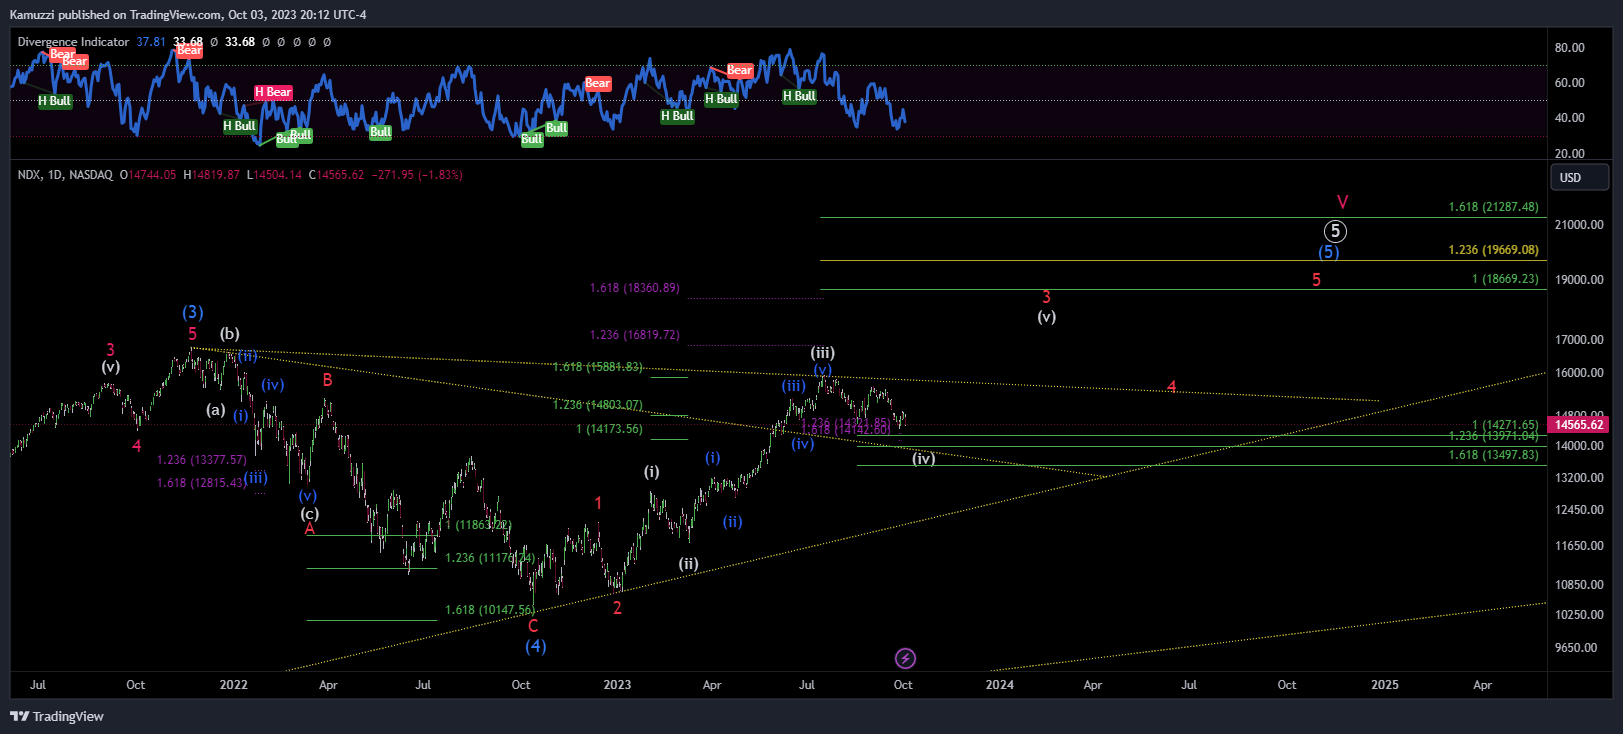Click the white (b) wave label
This screenshot has width=1623, height=734.
coord(230,334)
